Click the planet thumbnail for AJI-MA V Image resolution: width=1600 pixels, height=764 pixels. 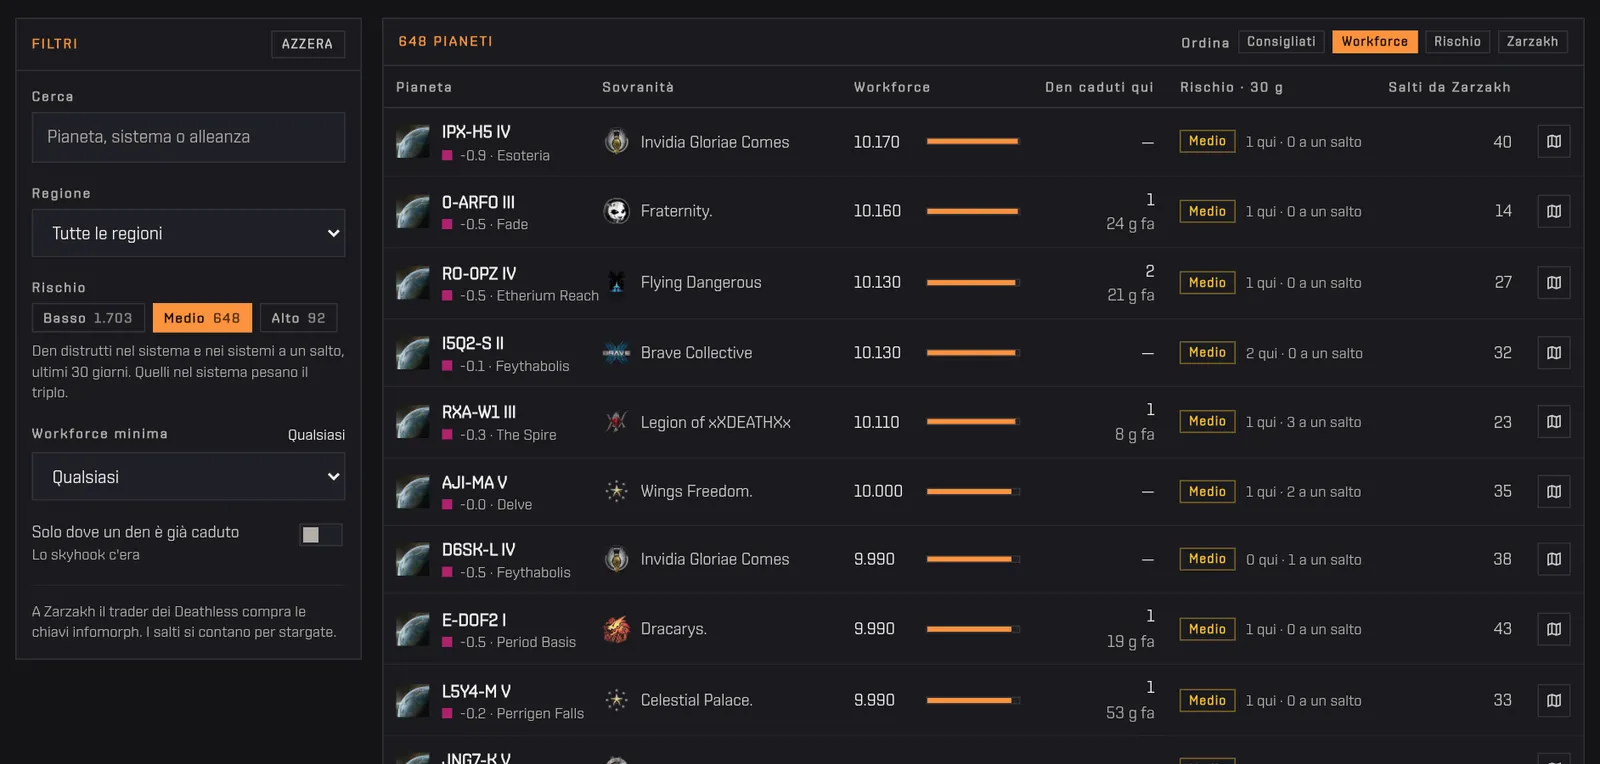[x=413, y=492]
